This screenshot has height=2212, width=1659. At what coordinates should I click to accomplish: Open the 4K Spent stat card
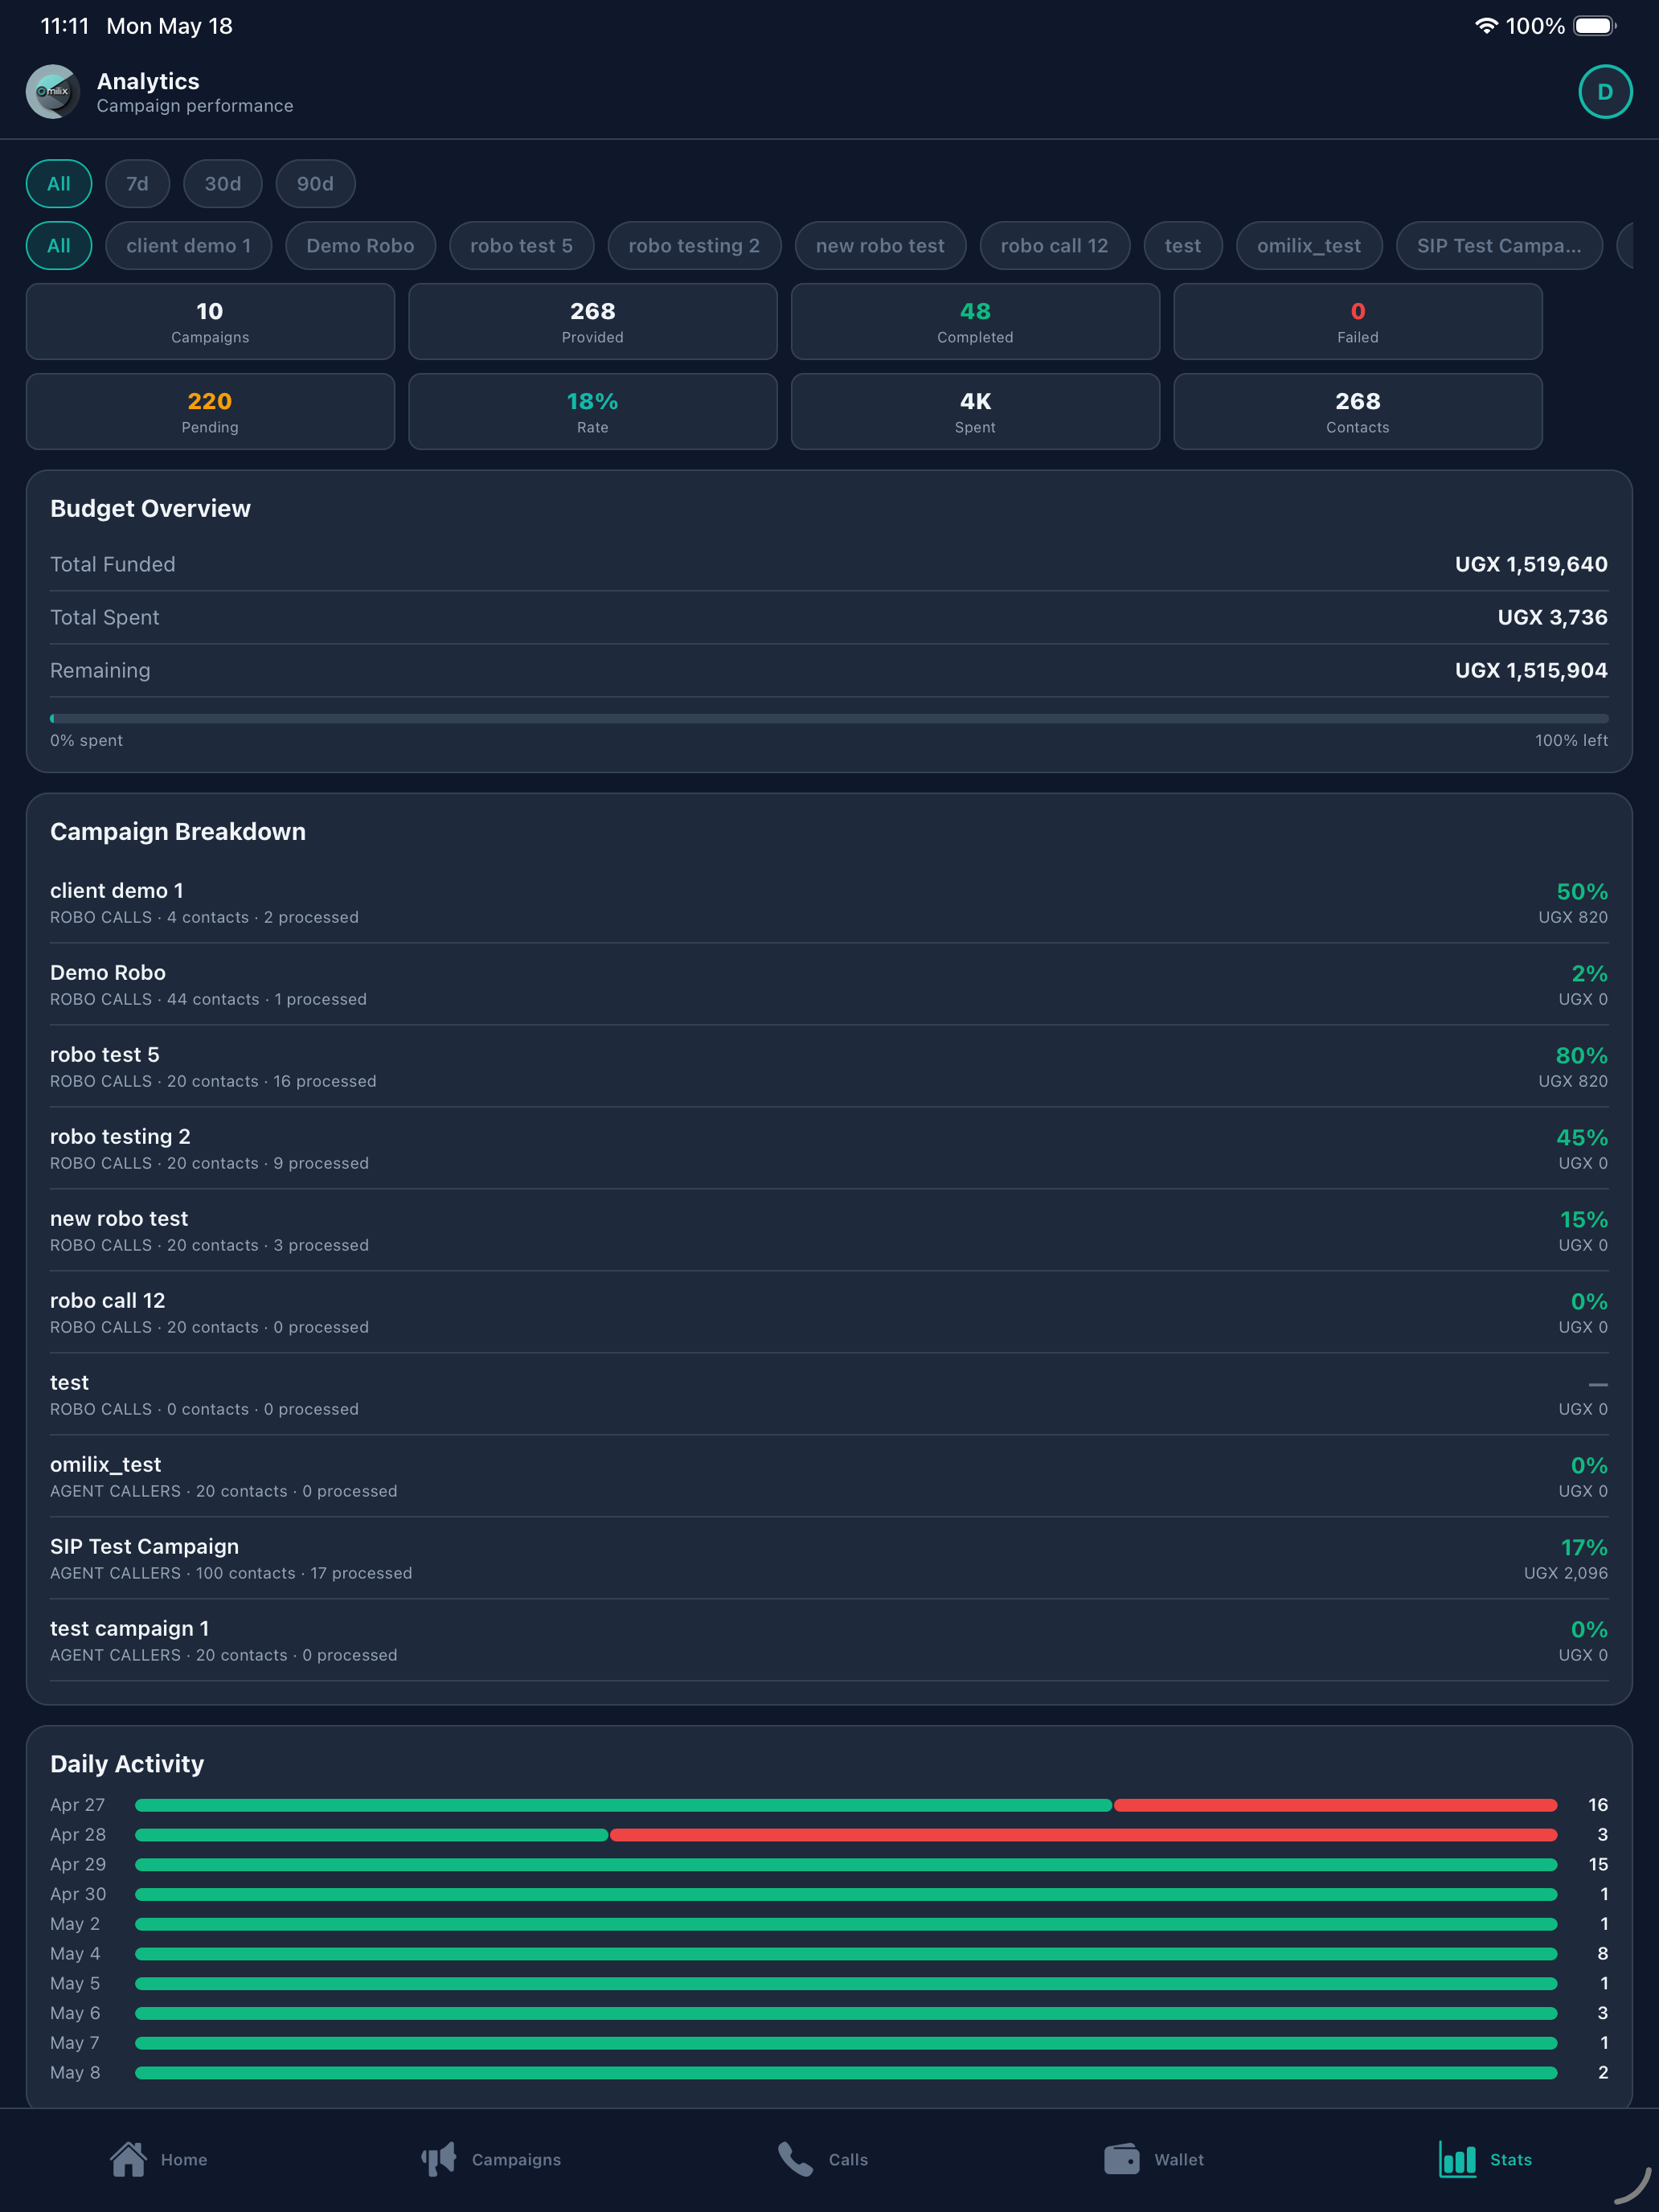[x=975, y=412]
